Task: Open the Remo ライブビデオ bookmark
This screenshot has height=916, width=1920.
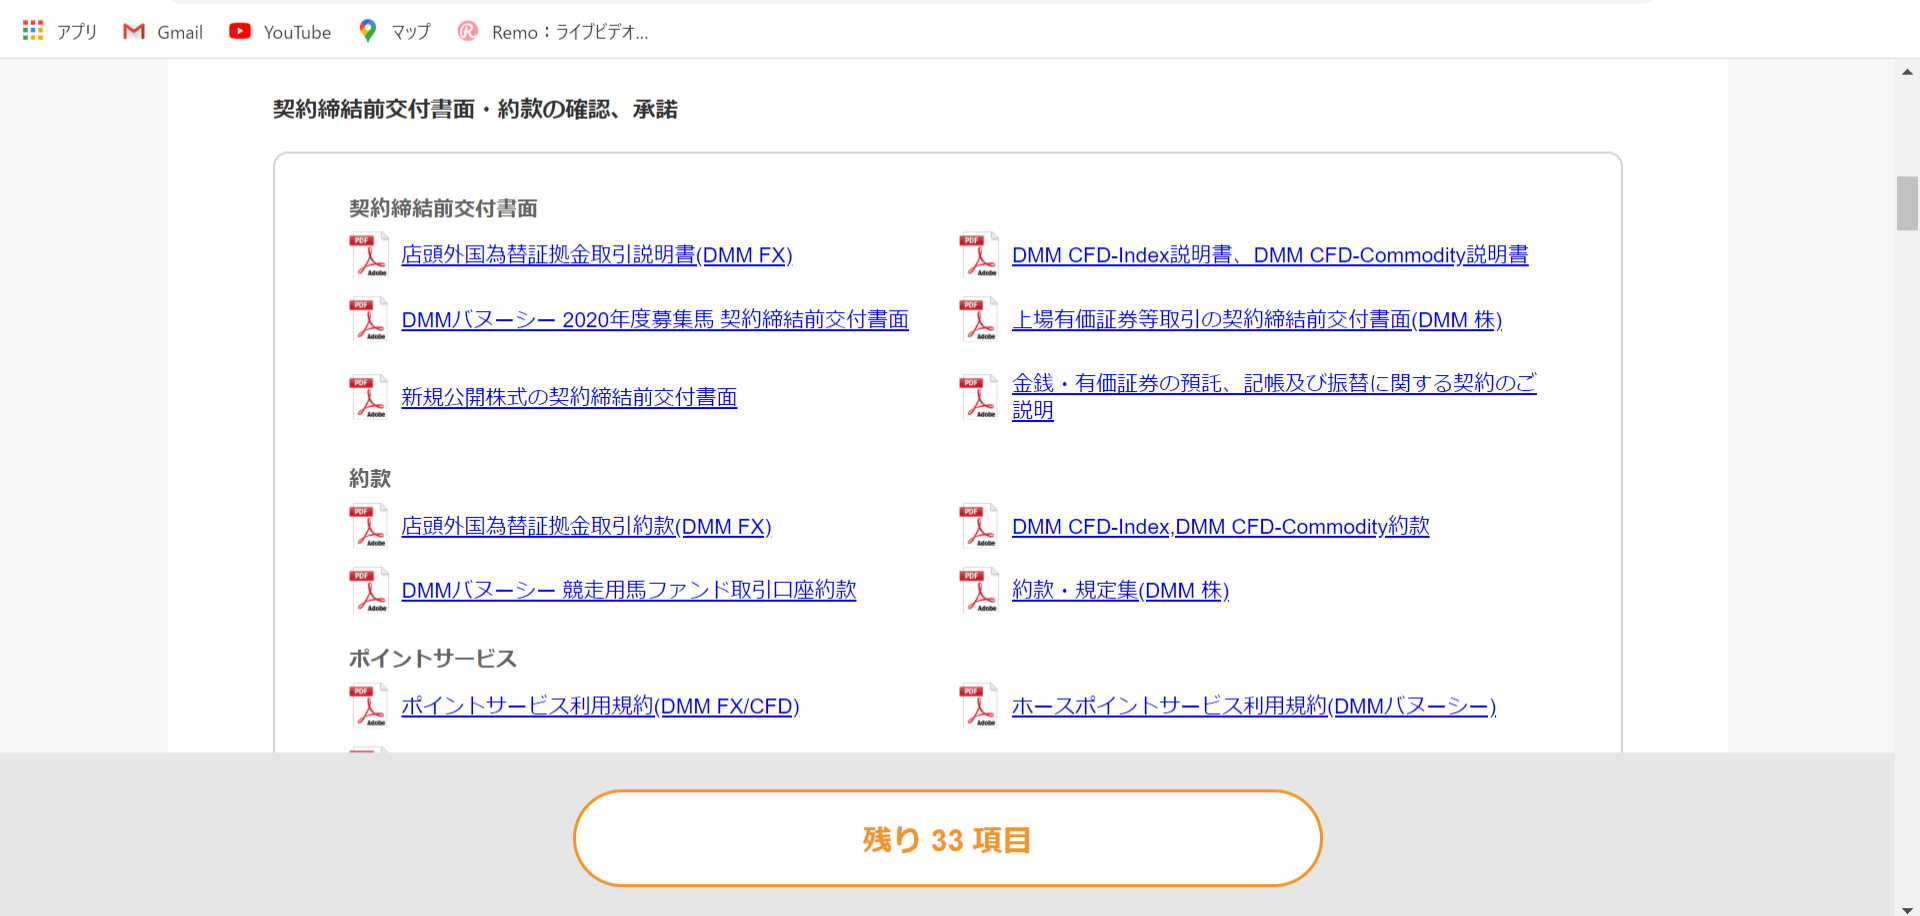Action: (553, 32)
